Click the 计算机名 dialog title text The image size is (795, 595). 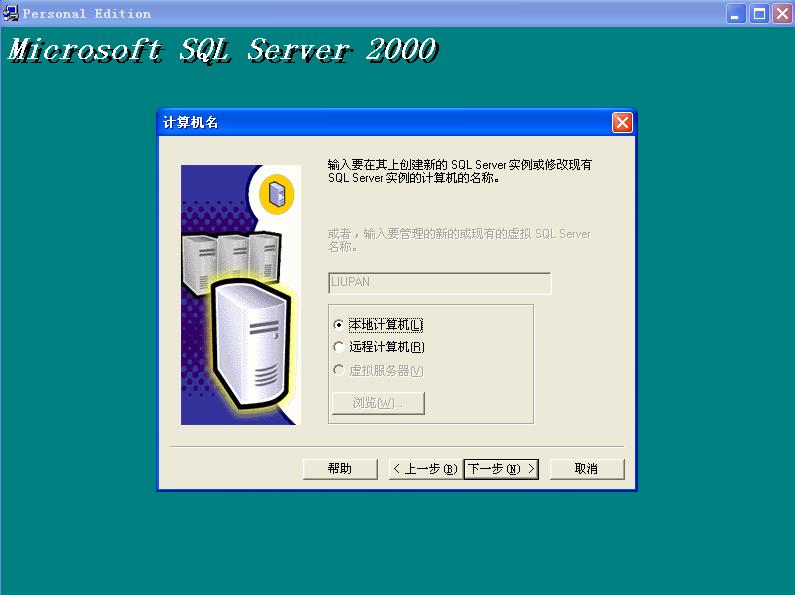pos(190,123)
